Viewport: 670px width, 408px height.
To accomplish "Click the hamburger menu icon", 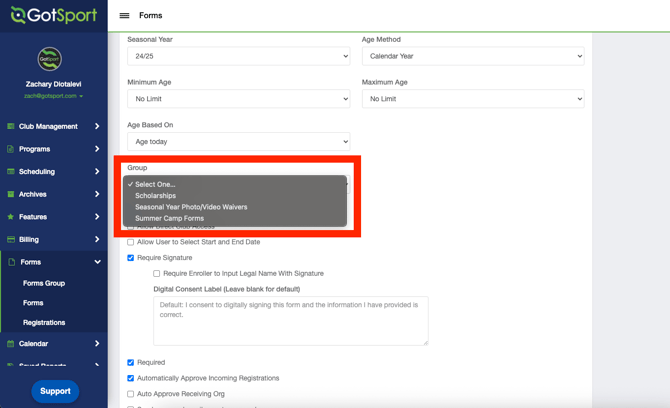I will 124,16.
